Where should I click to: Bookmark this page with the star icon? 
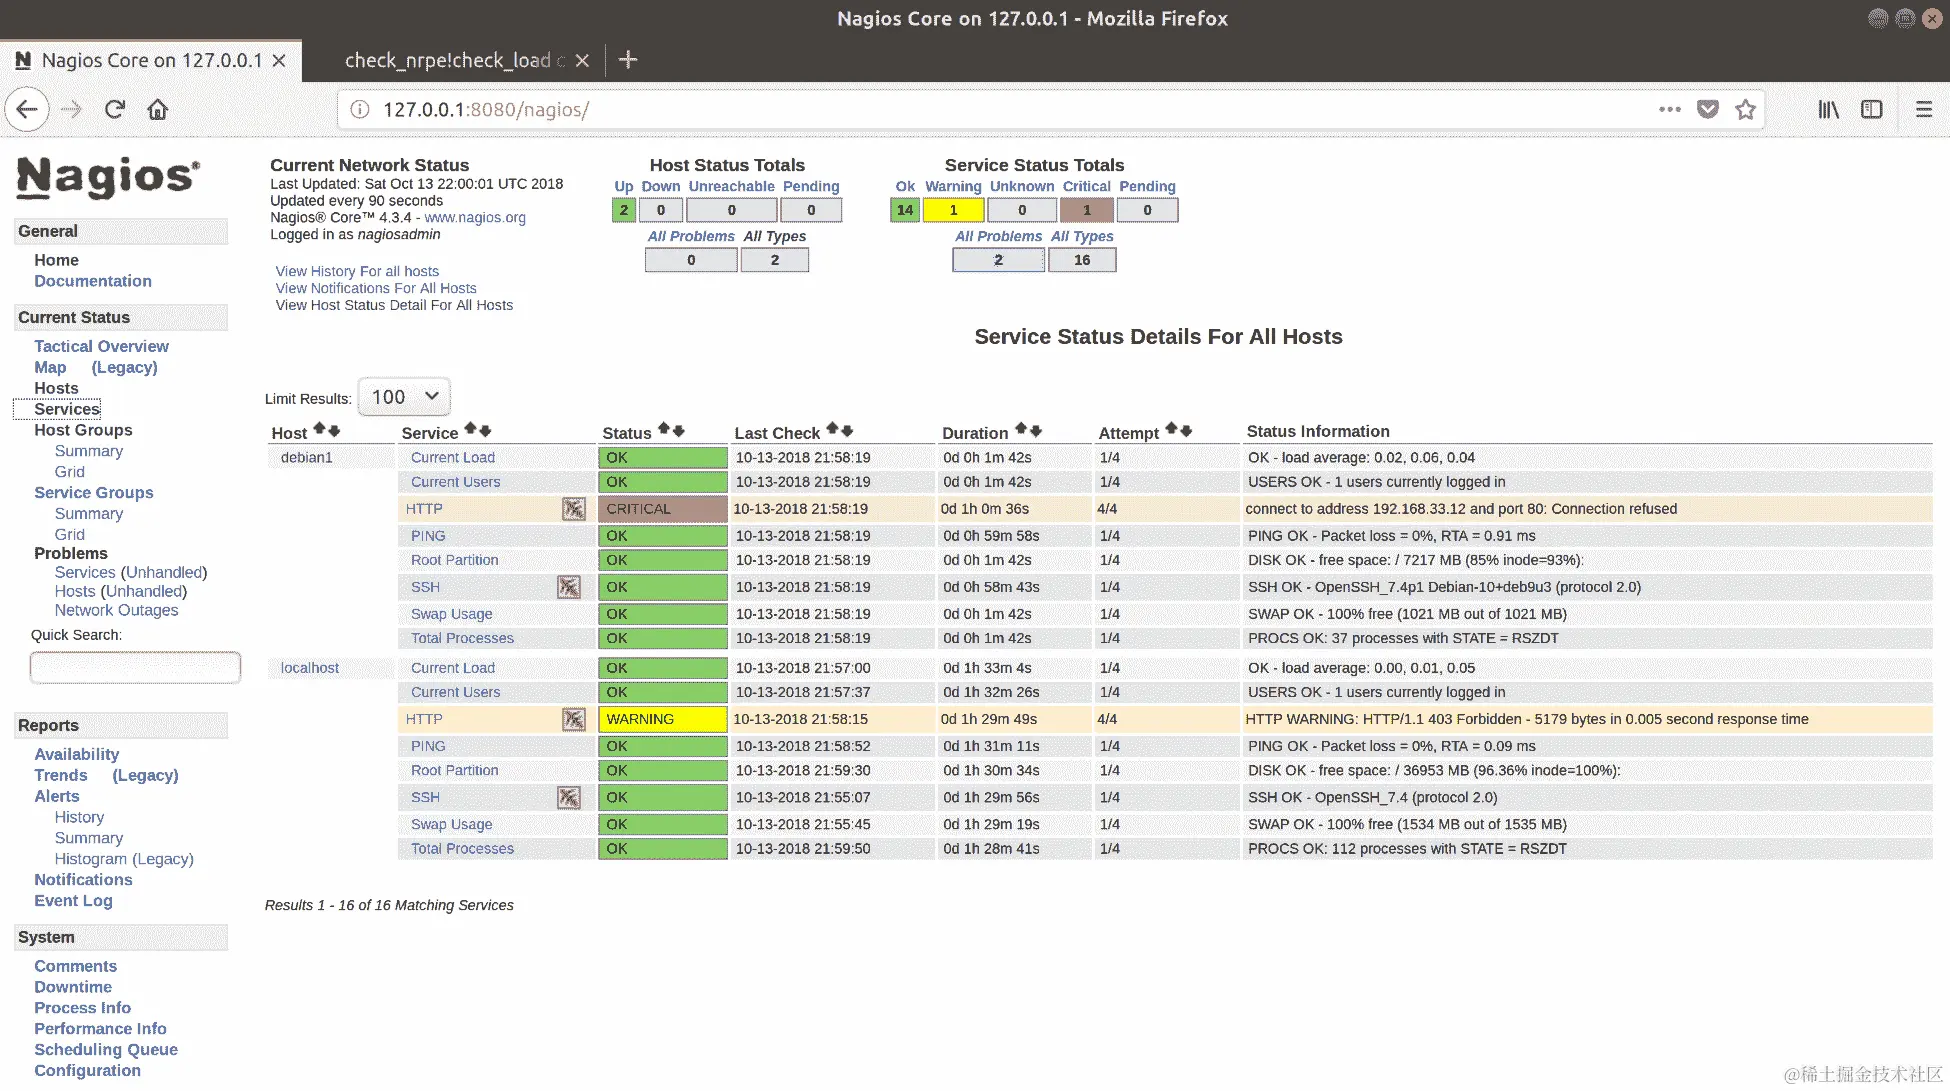pos(1745,109)
